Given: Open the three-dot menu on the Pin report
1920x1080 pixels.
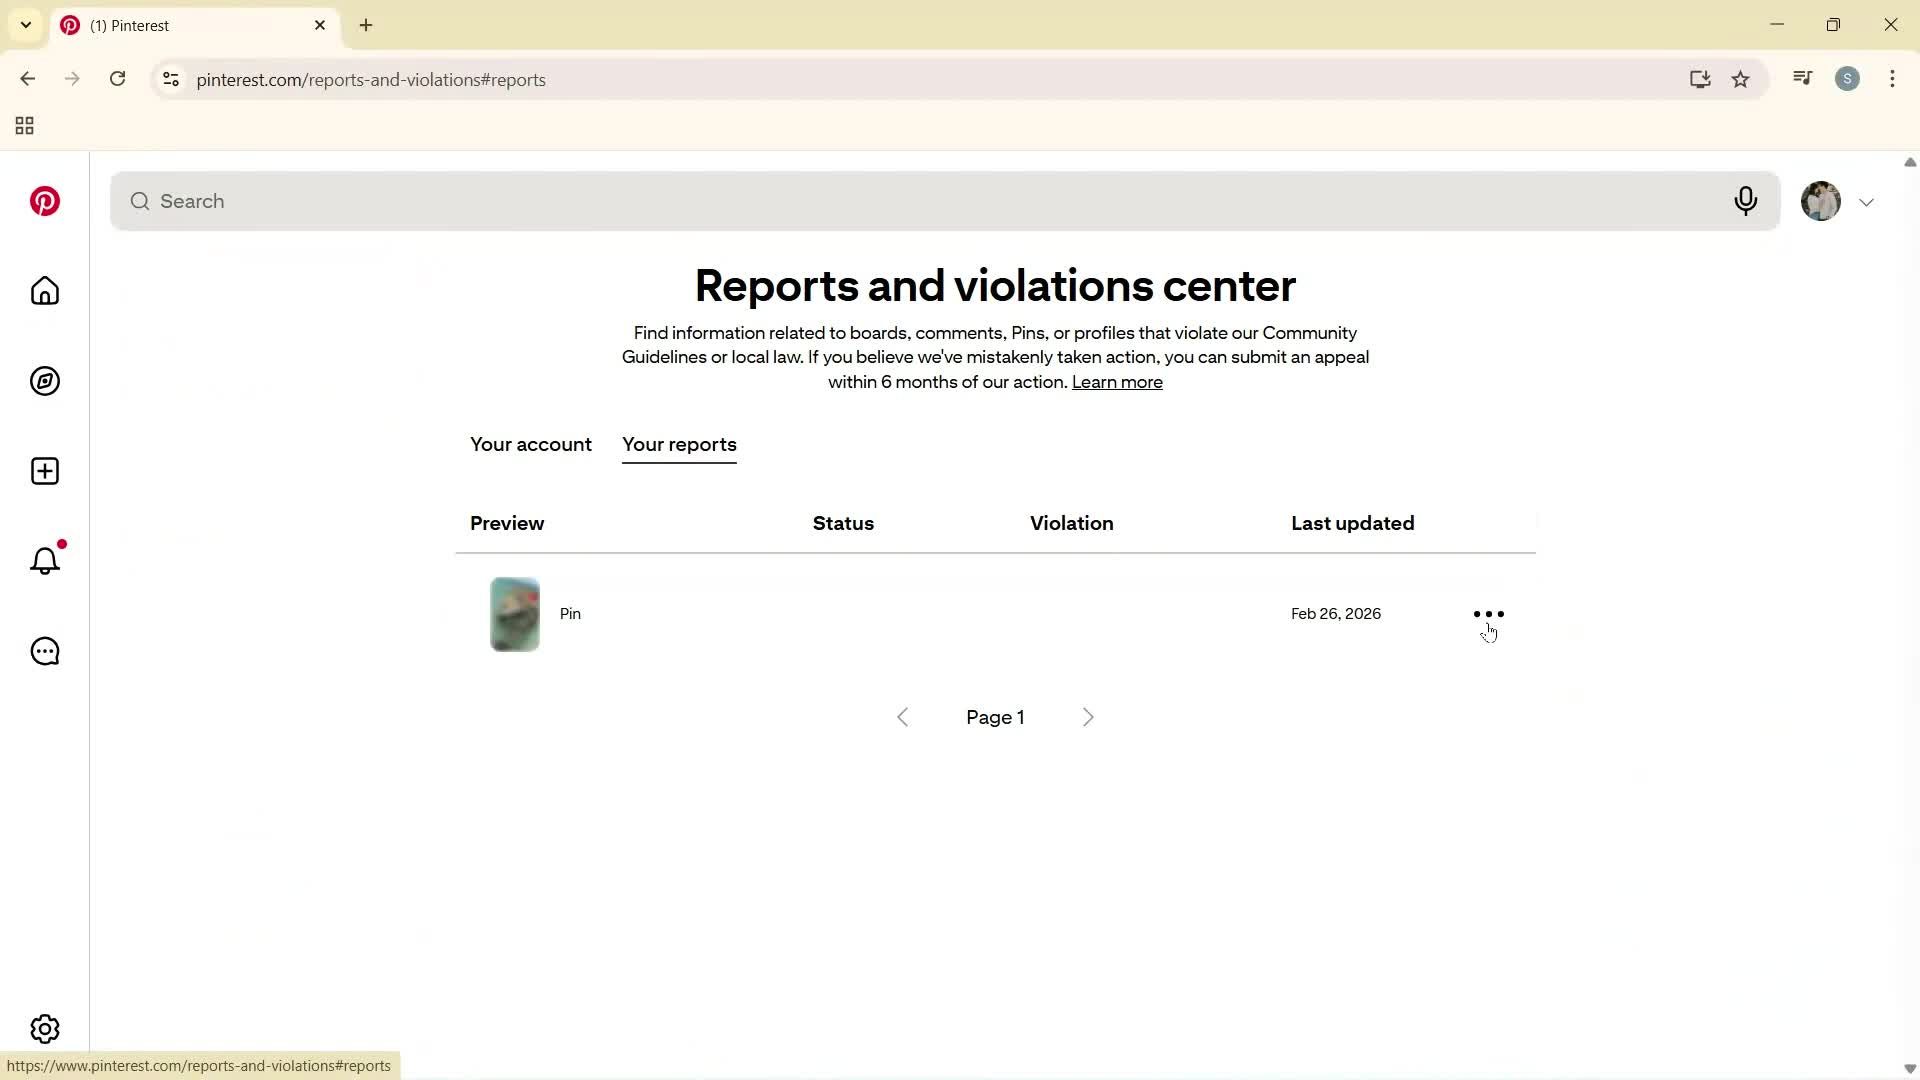Looking at the screenshot, I should point(1488,613).
